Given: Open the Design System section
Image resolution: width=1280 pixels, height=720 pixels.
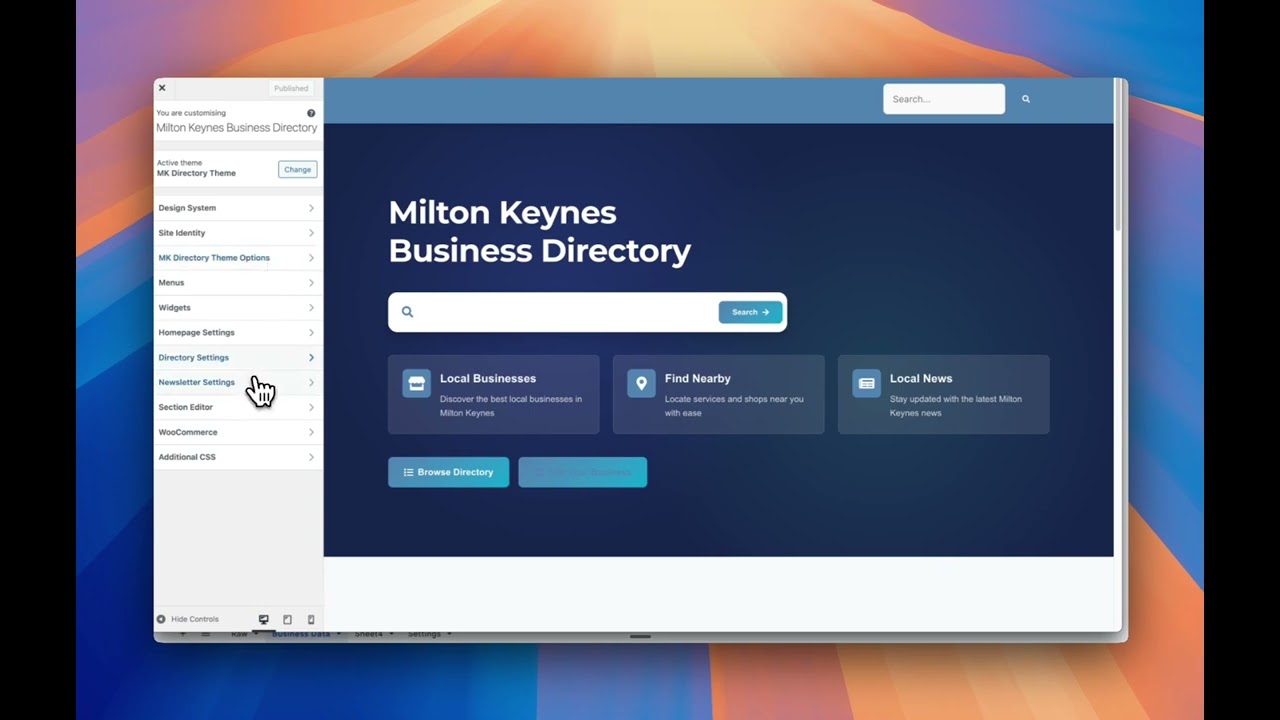Looking at the screenshot, I should [237, 208].
